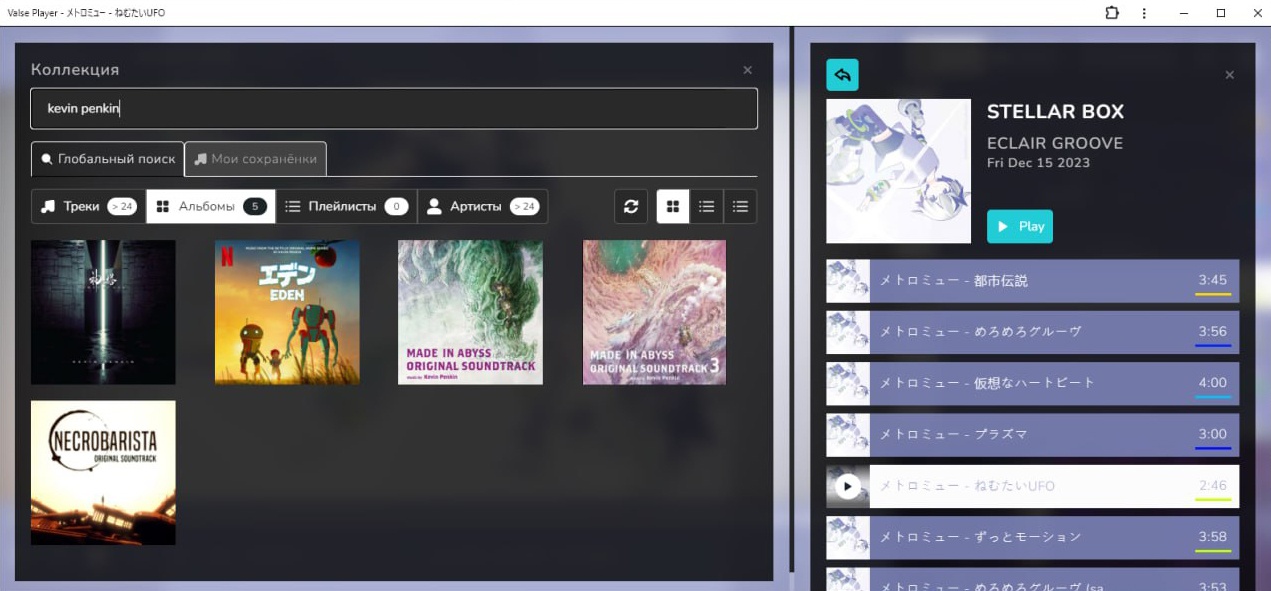Minimize the Valse Player window
This screenshot has width=1271, height=591.
tap(1184, 13)
